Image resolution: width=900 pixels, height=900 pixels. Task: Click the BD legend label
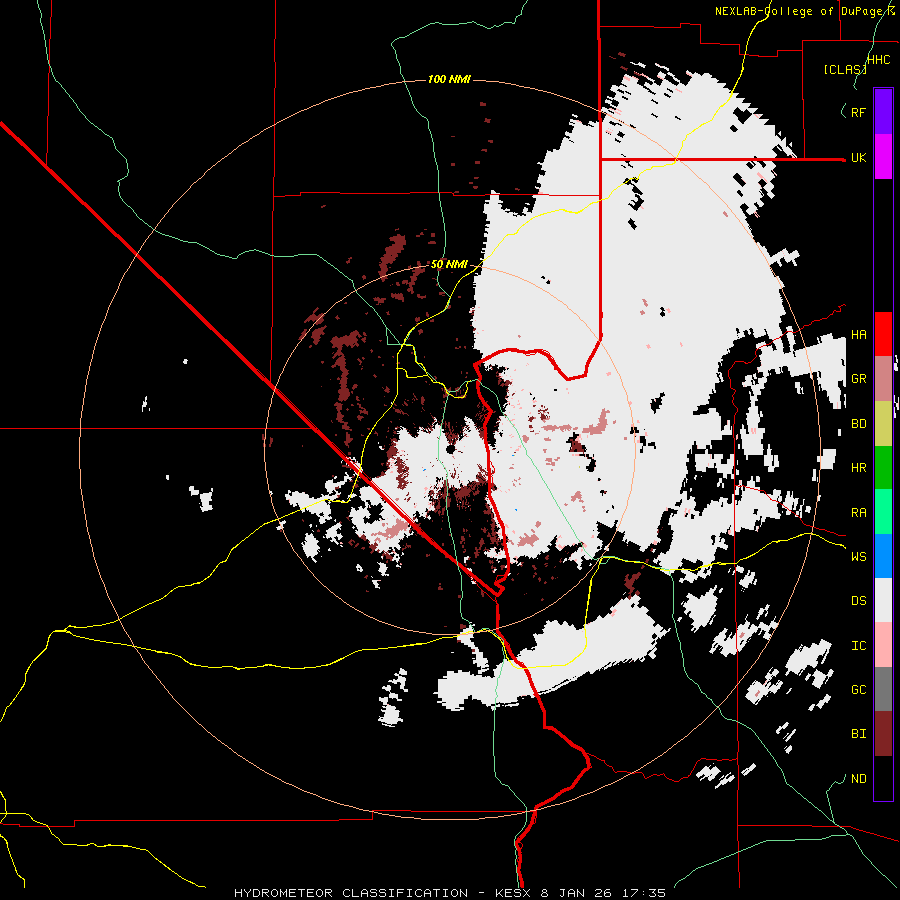pyautogui.click(x=858, y=424)
